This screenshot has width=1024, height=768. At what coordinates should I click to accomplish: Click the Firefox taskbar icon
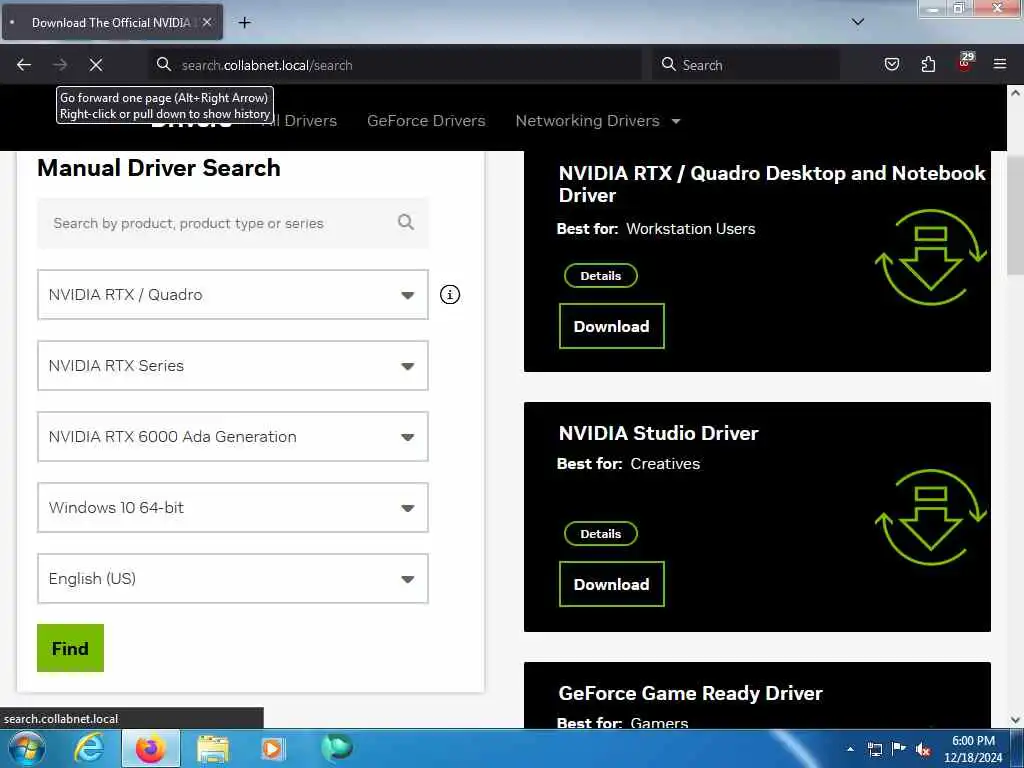pyautogui.click(x=151, y=748)
